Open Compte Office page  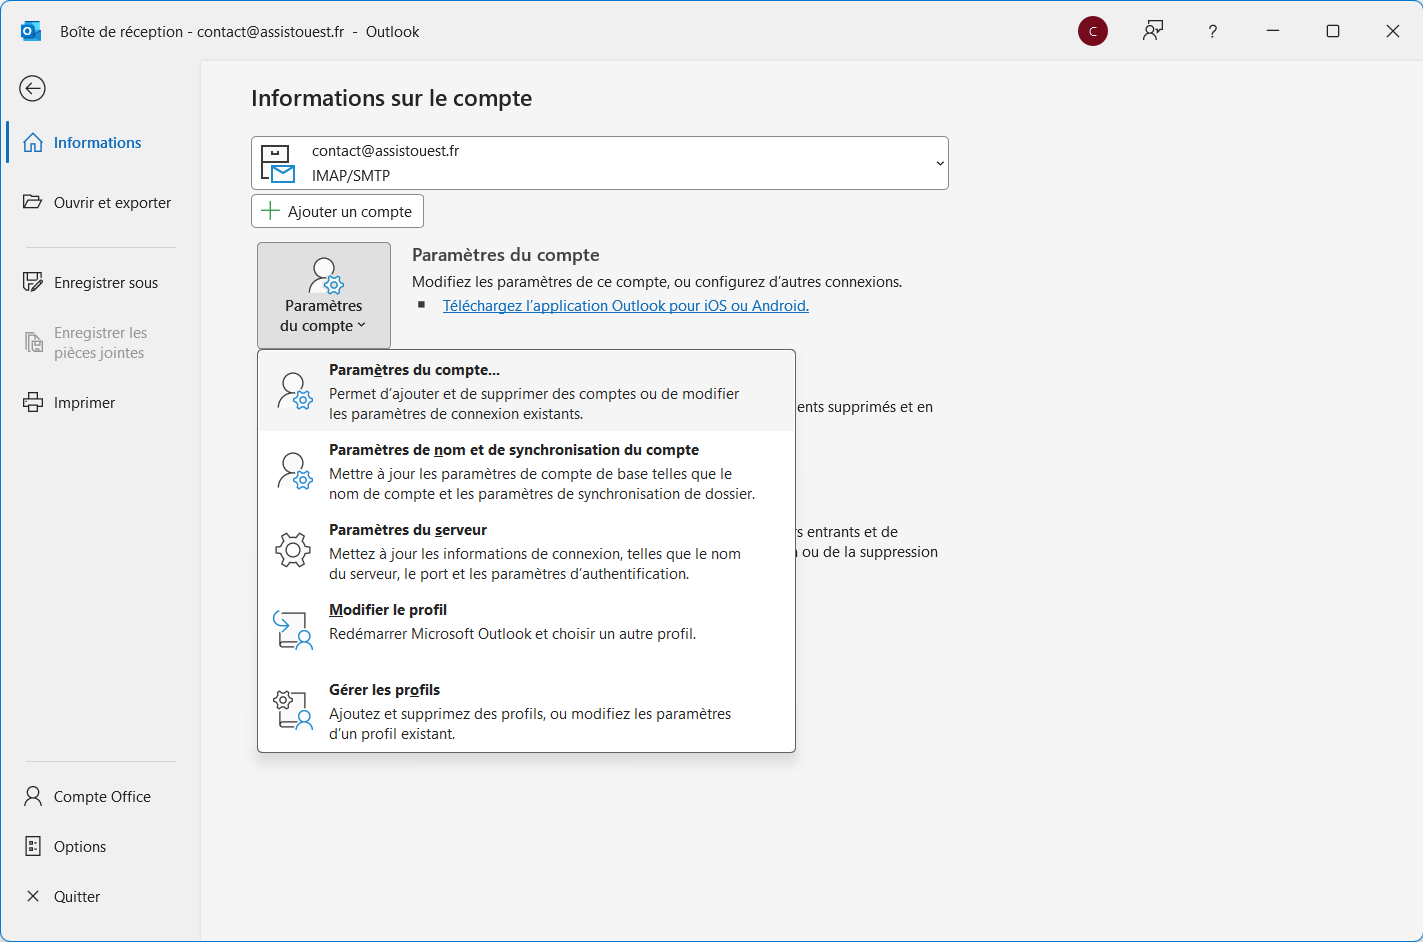[x=98, y=796]
